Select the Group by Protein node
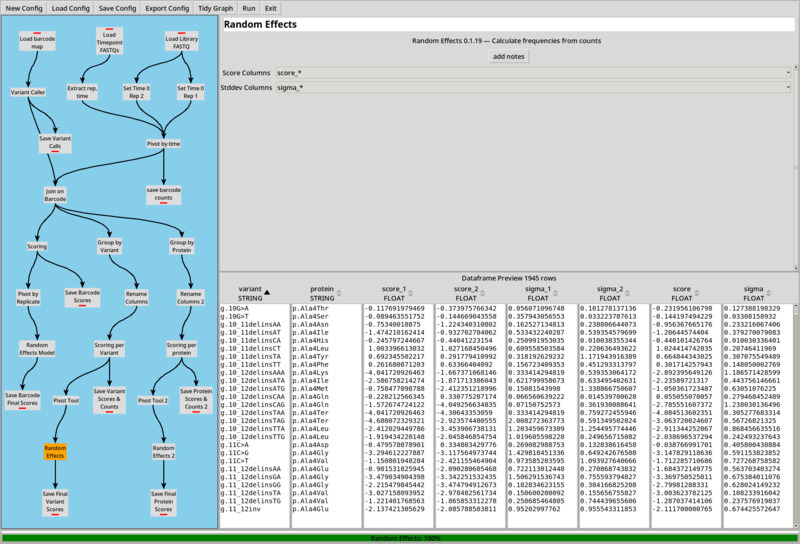This screenshot has height=544, width=800. pos(182,246)
